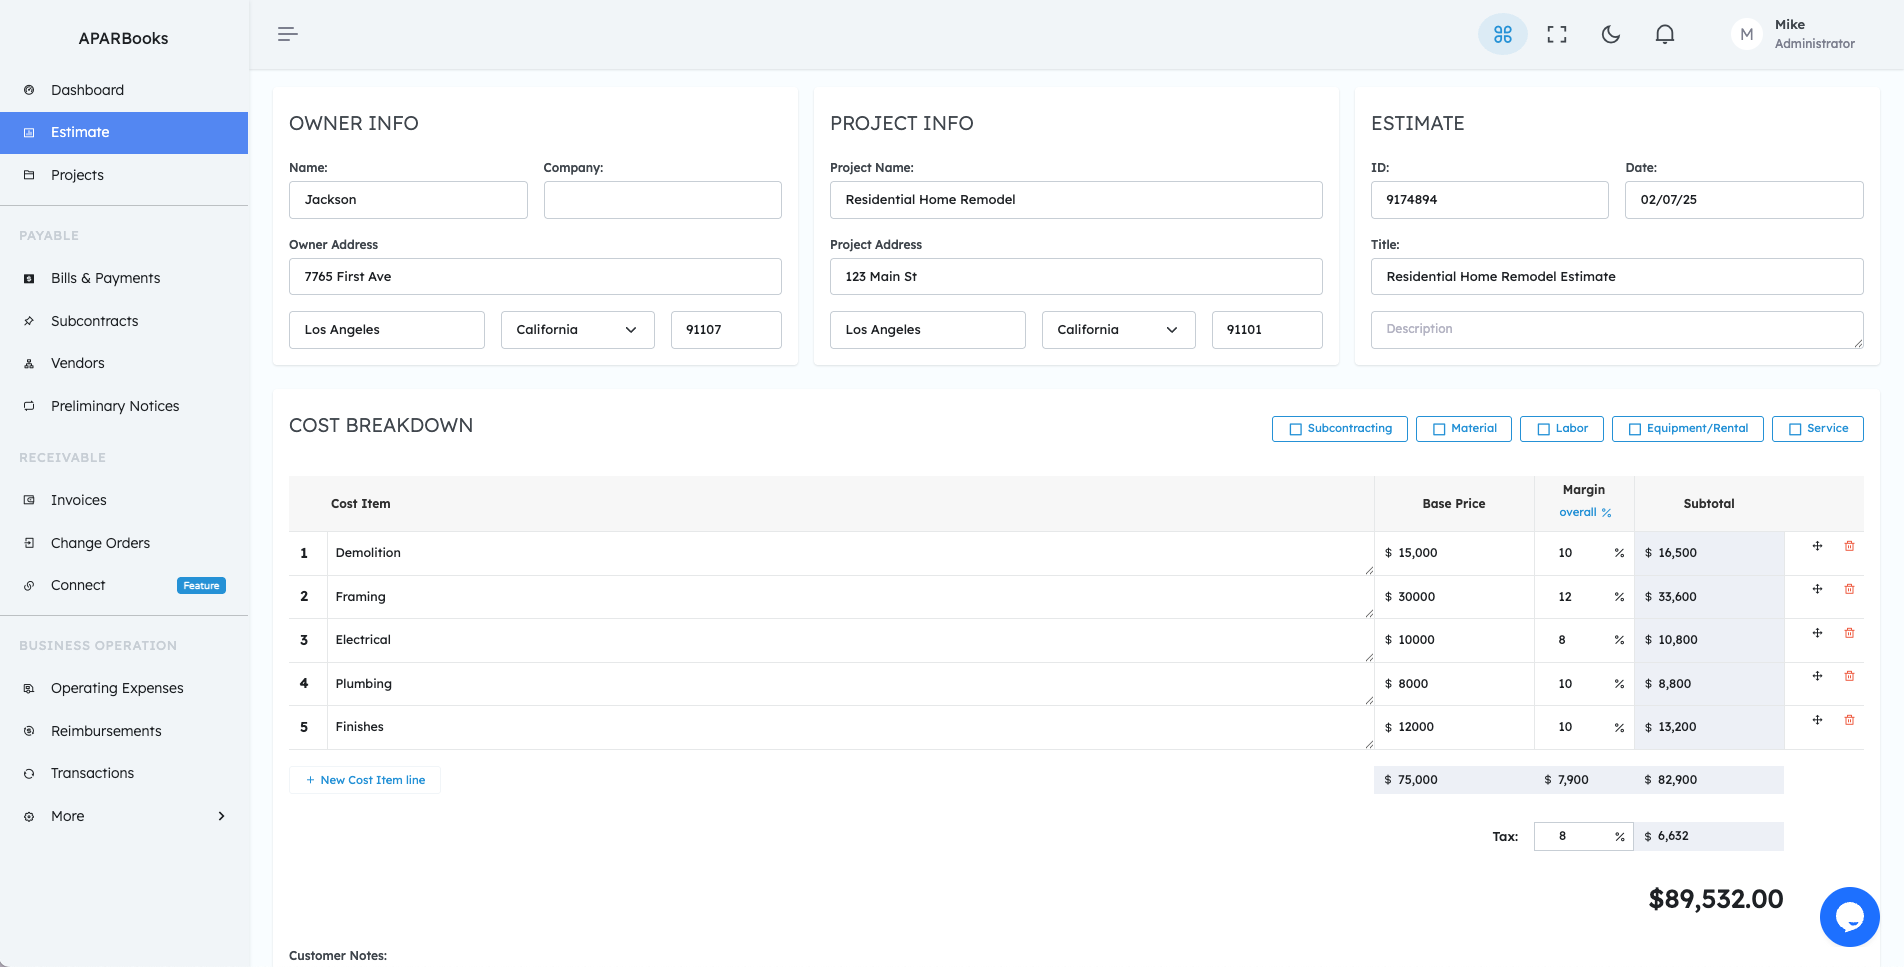Viewport: 1904px width, 967px height.
Task: Select the estimate Date 02/07/25 field
Action: (1744, 200)
